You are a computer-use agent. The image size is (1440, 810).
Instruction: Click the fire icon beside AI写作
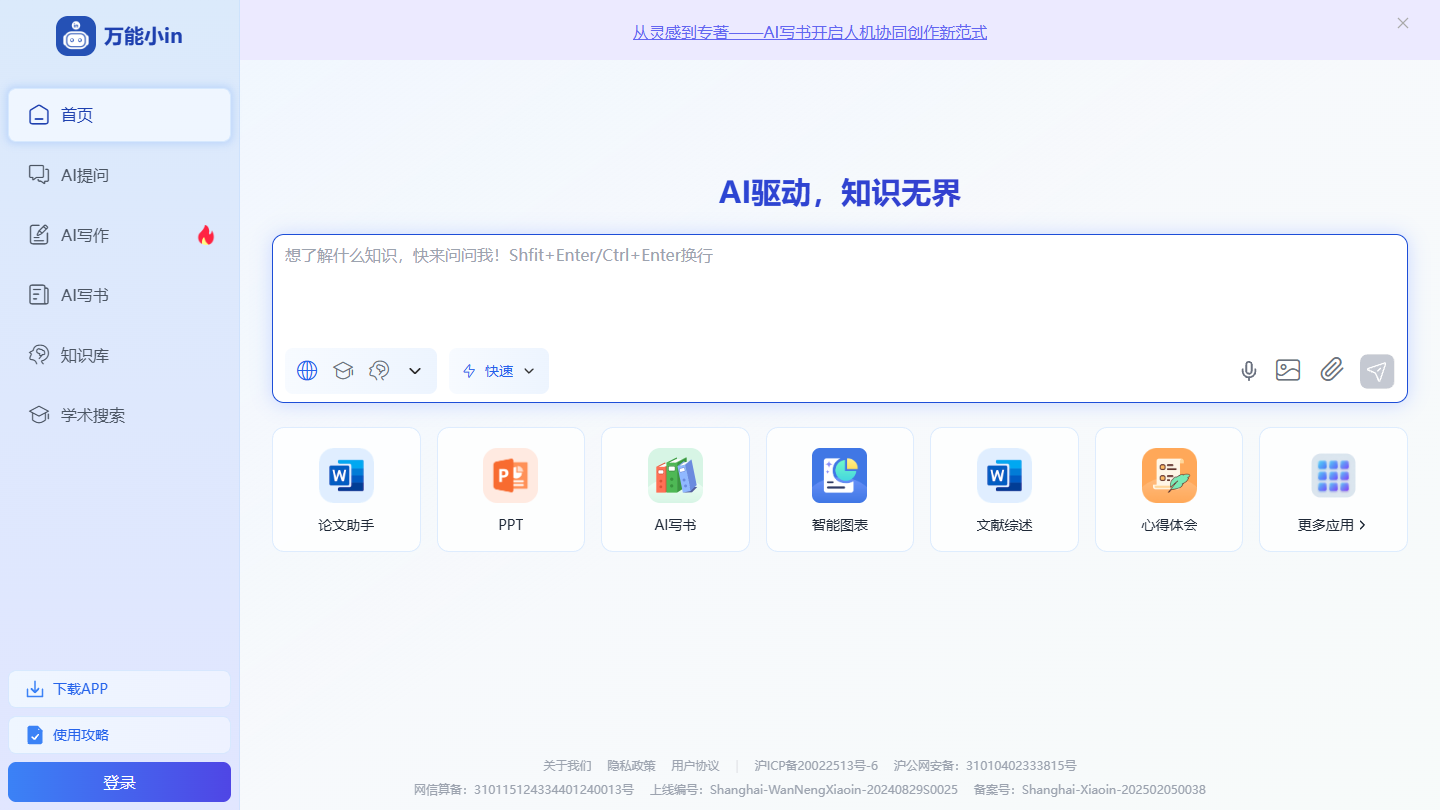pyautogui.click(x=206, y=235)
